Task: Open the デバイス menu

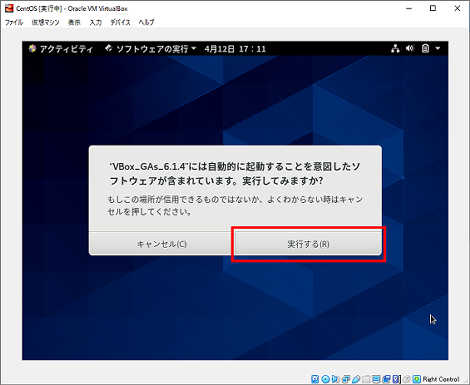Action: 120,22
